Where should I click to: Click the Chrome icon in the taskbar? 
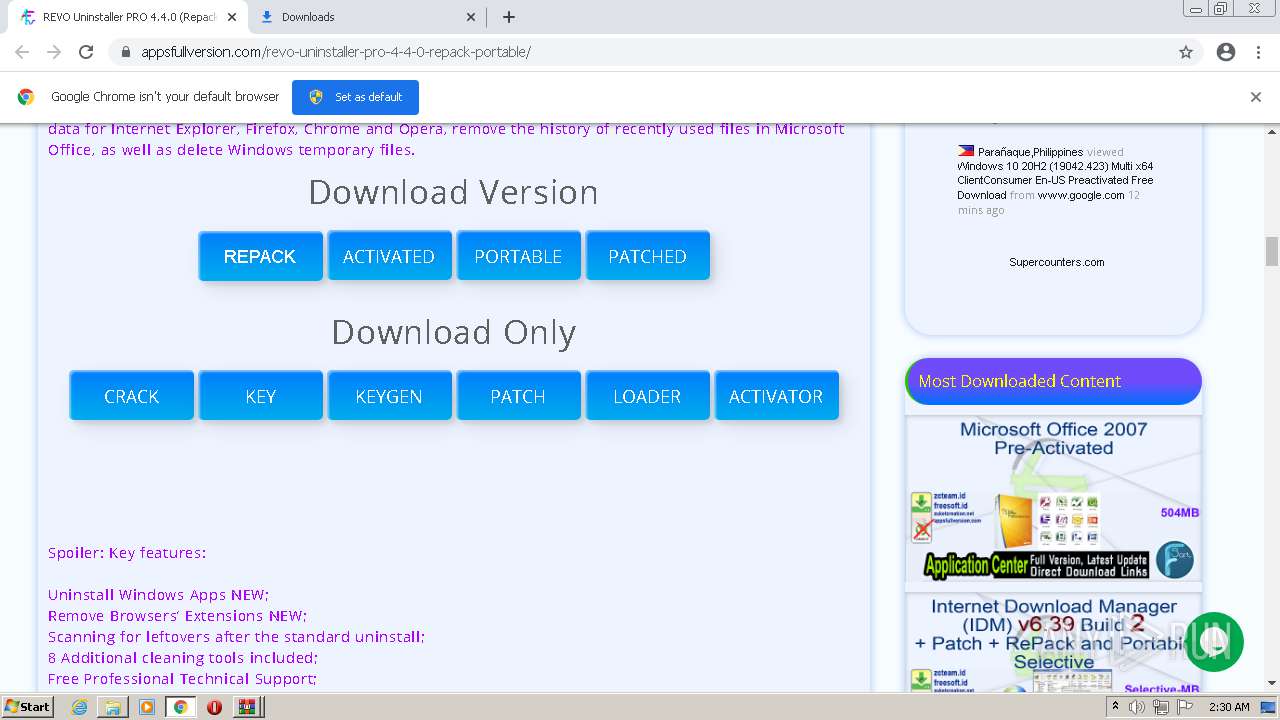(180, 707)
